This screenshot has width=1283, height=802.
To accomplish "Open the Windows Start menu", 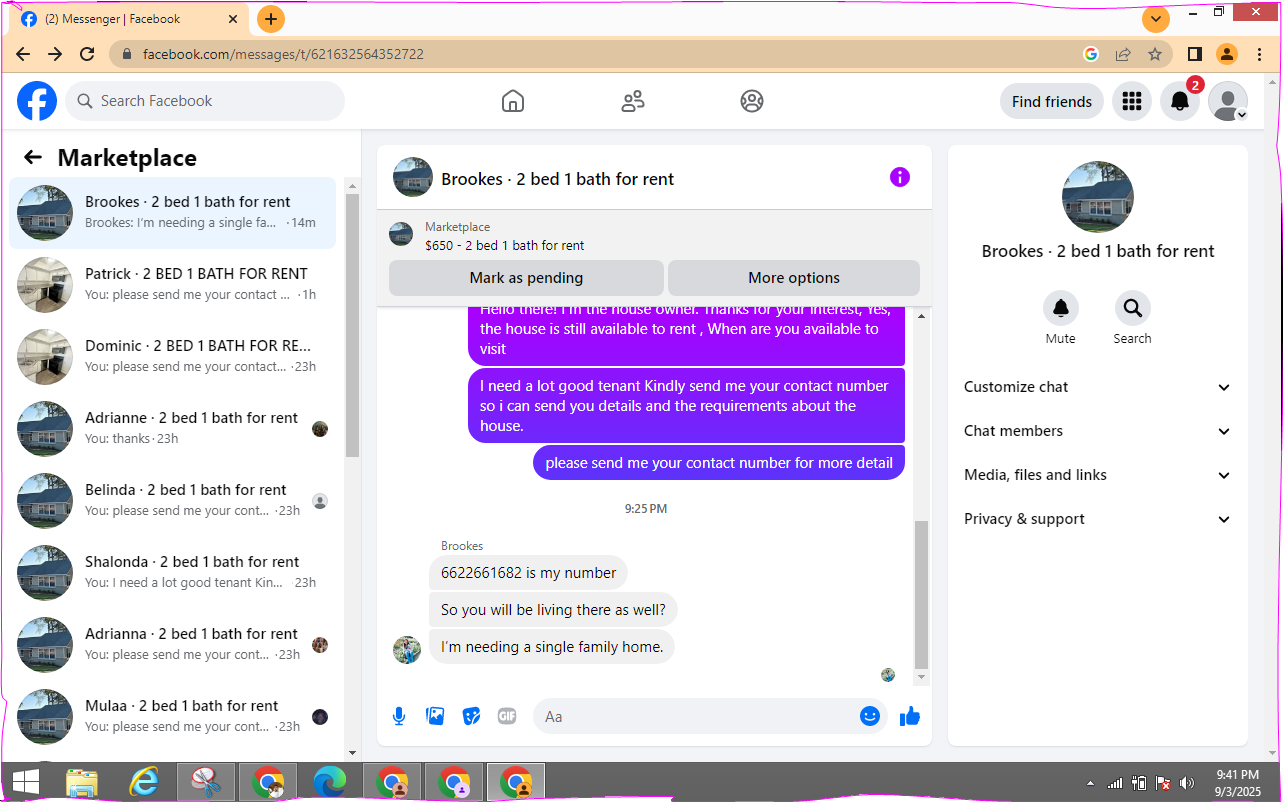I will click(x=26, y=782).
